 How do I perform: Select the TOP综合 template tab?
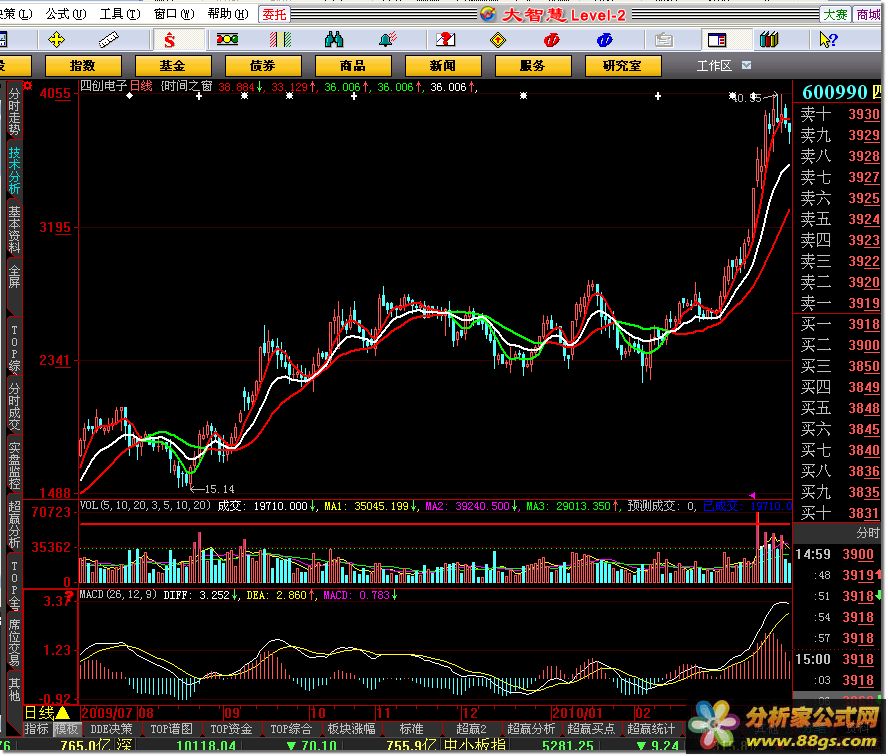point(291,729)
